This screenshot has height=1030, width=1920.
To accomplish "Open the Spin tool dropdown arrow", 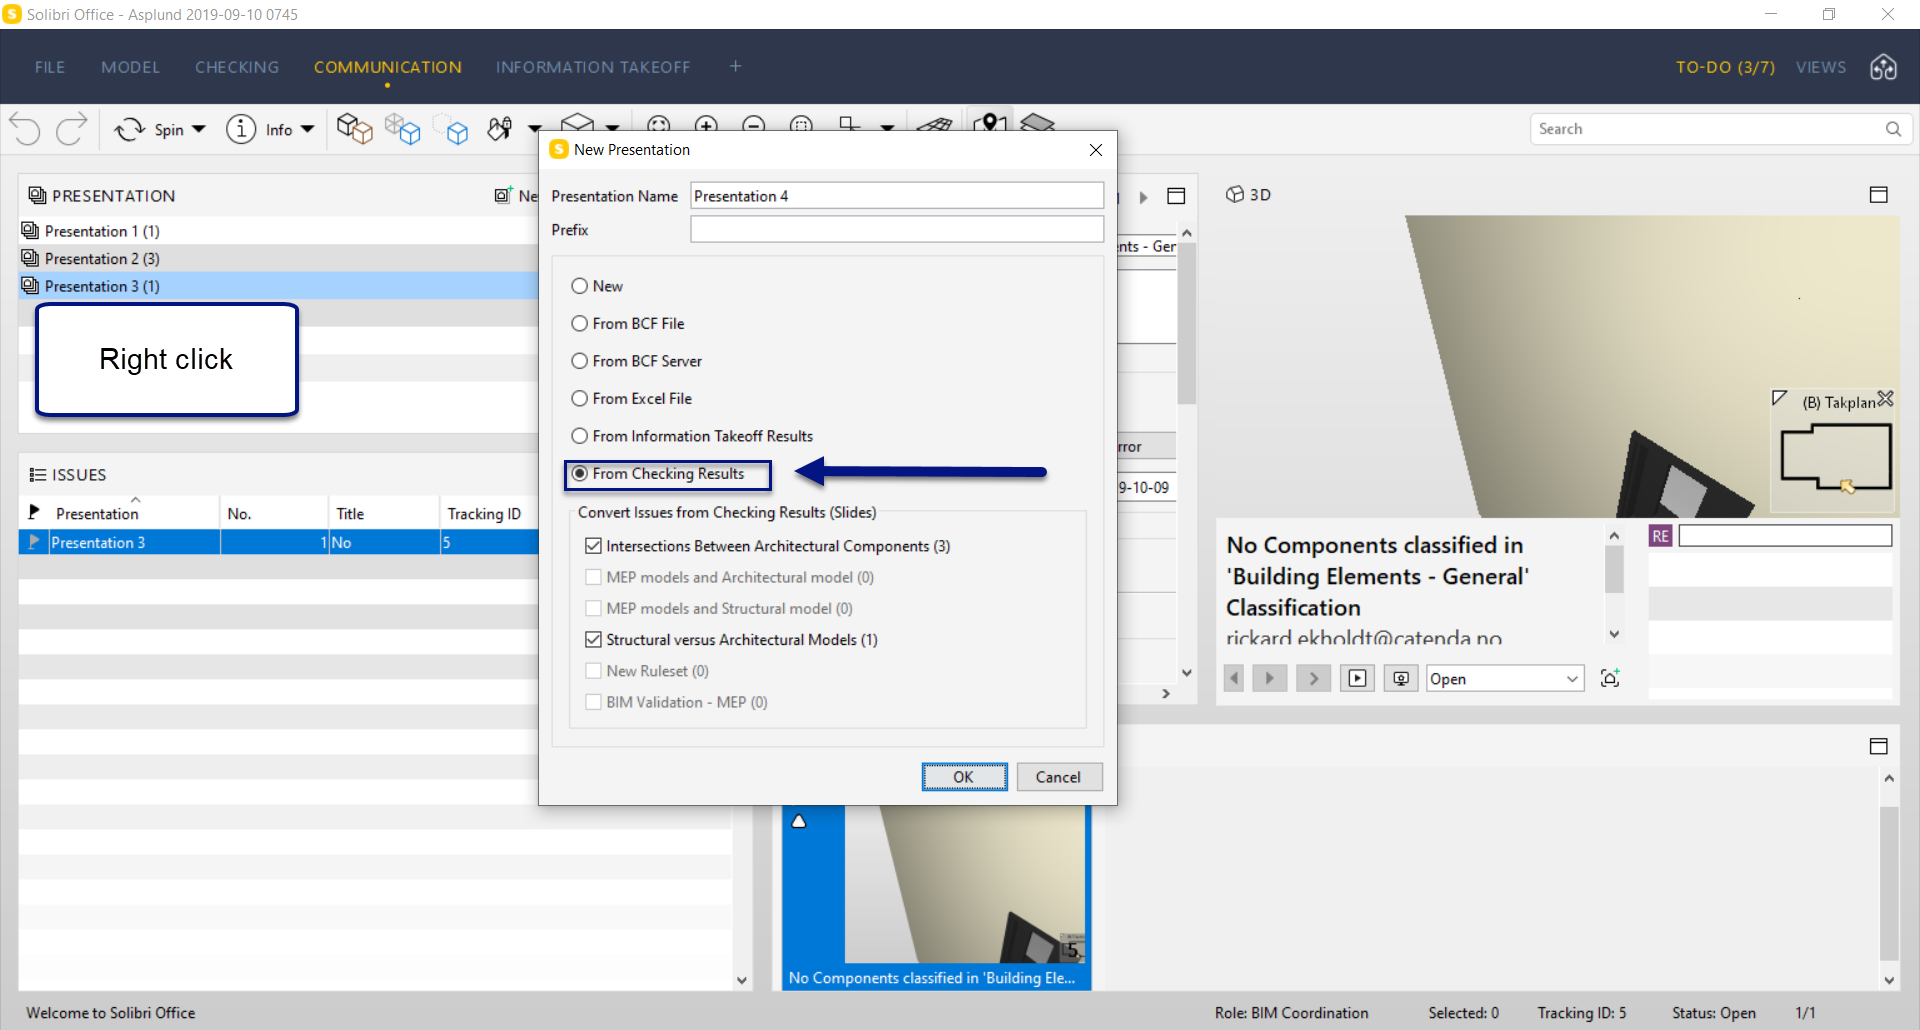I will (199, 129).
